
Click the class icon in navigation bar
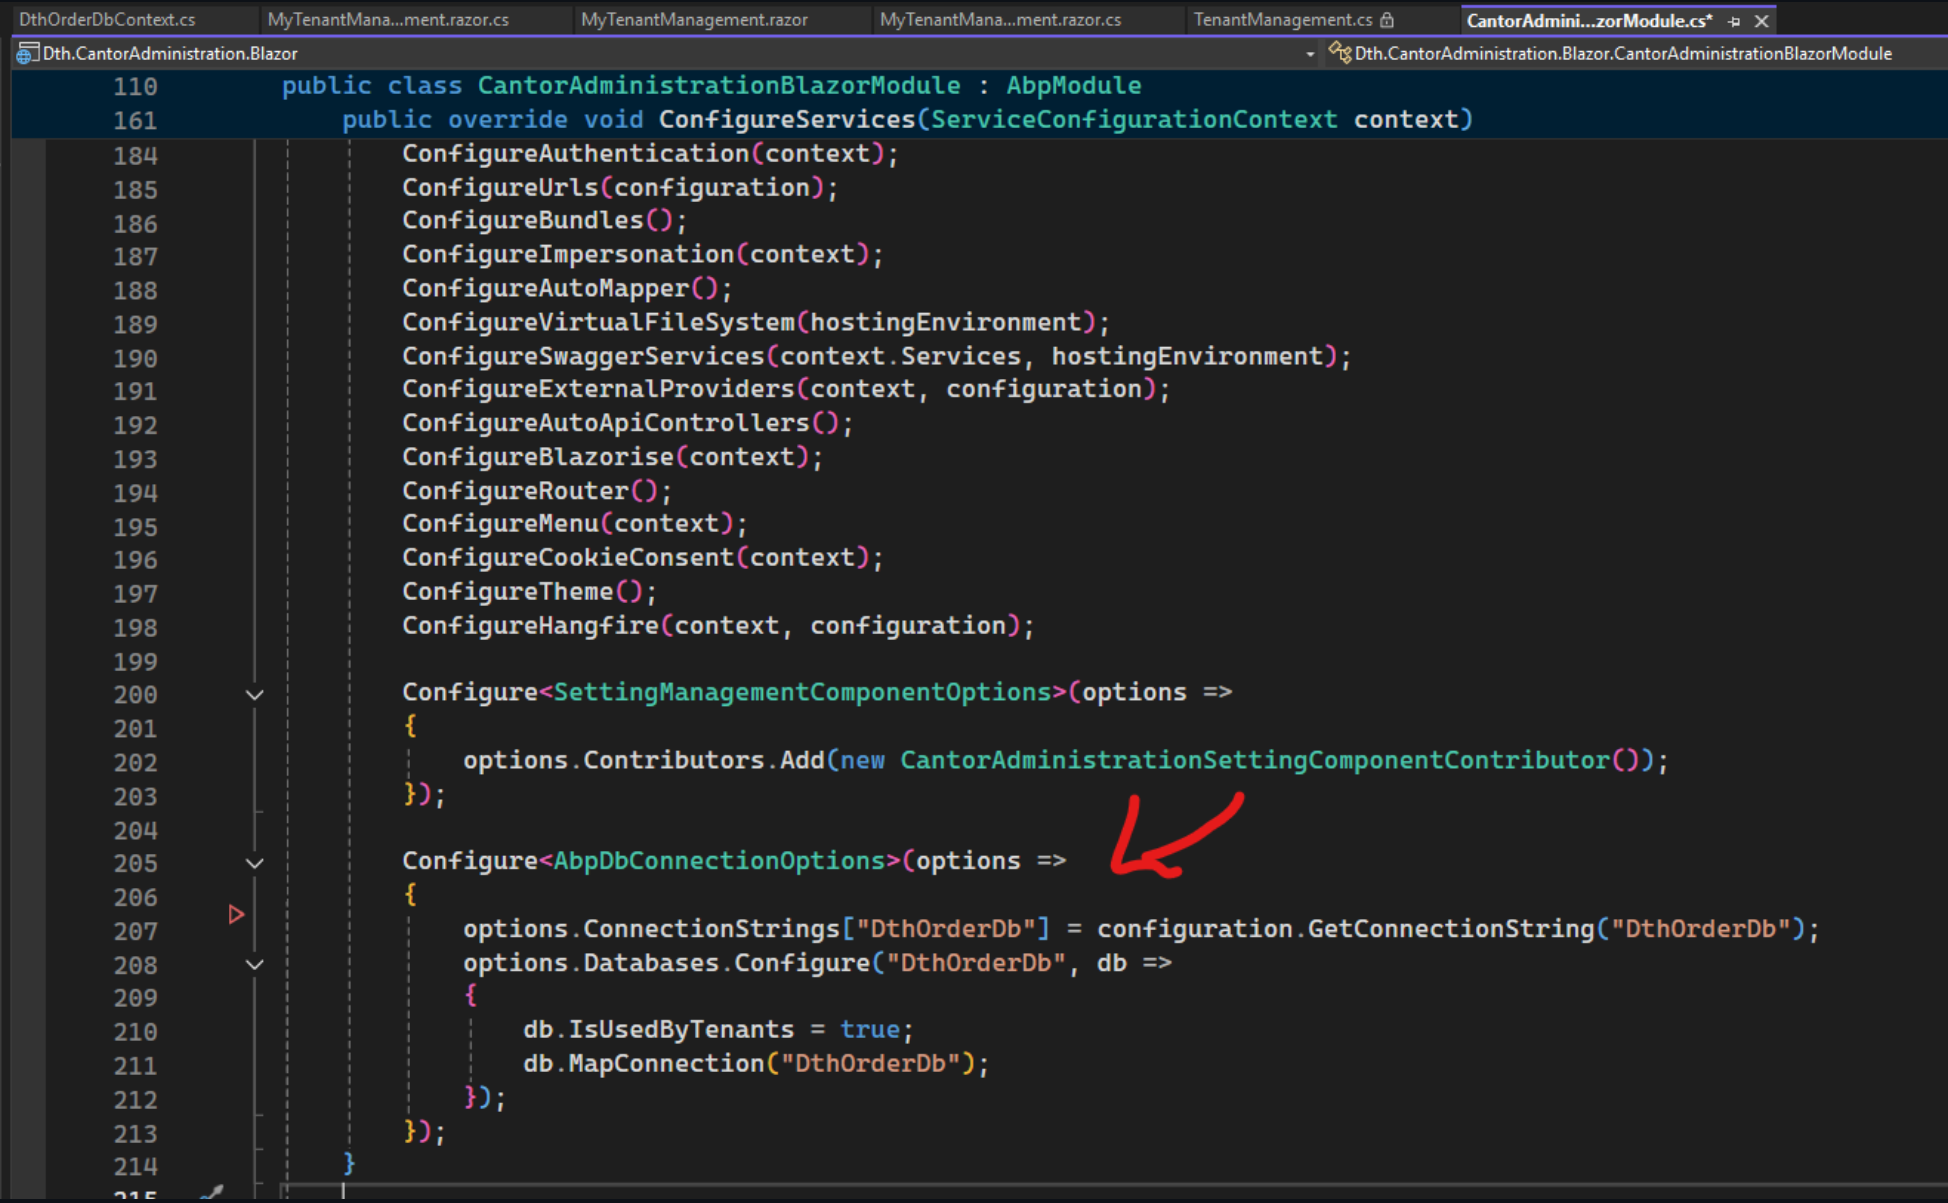coord(1339,53)
